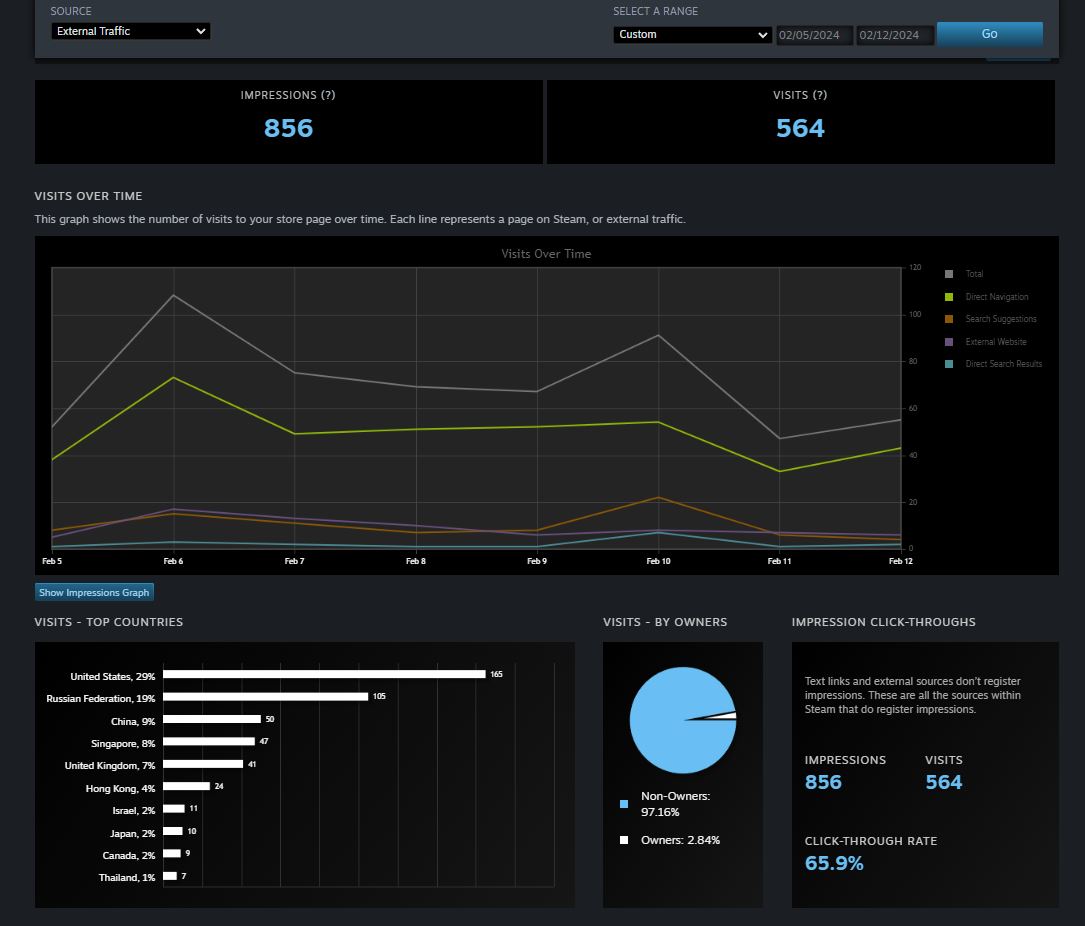The height and width of the screenshot is (926, 1085).
Task: Click the Russian Federation bar showing 105
Action: coord(265,696)
